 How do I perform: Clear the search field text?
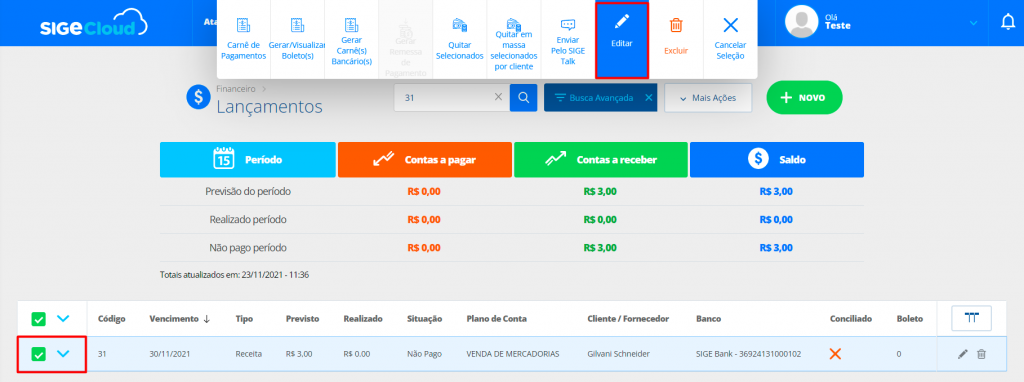point(498,97)
